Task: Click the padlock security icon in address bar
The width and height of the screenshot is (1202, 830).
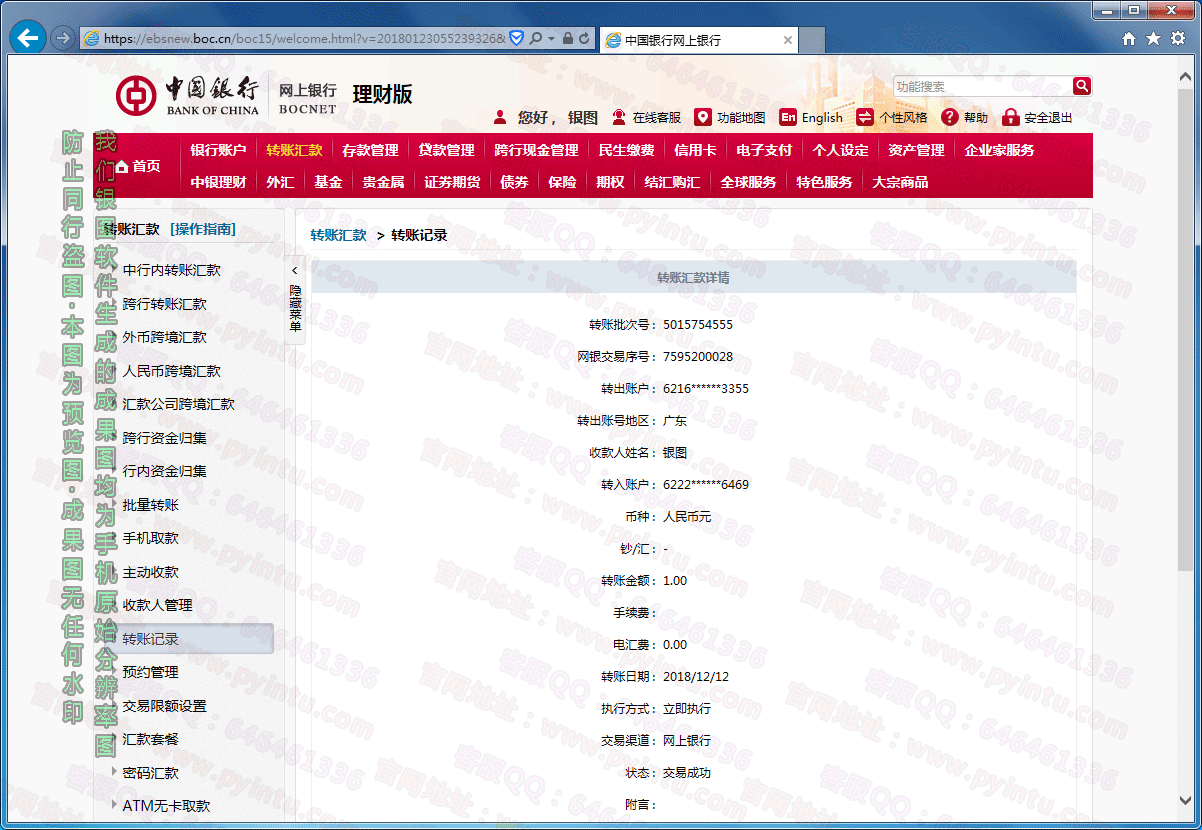Action: point(567,38)
